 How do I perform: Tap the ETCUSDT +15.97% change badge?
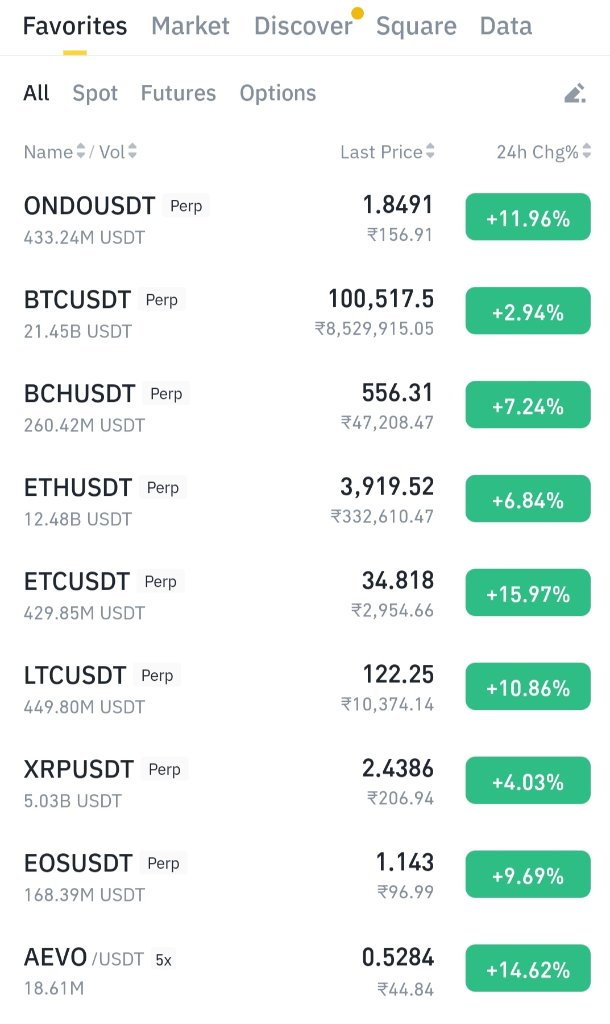528,593
